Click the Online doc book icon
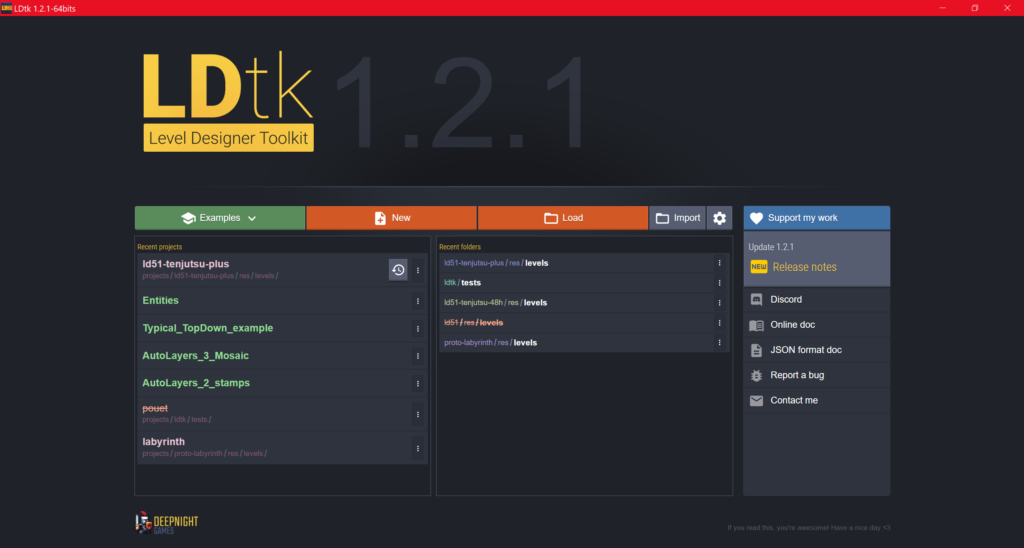Viewport: 1024px width, 548px height. click(756, 325)
